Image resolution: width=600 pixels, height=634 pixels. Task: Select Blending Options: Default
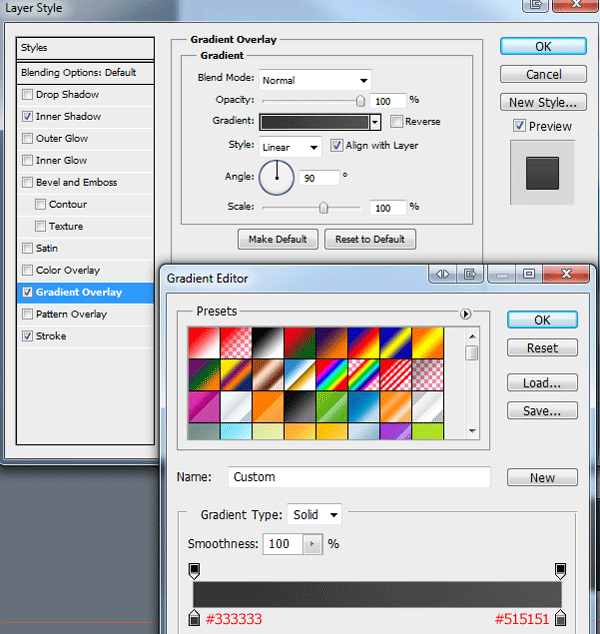(85, 73)
